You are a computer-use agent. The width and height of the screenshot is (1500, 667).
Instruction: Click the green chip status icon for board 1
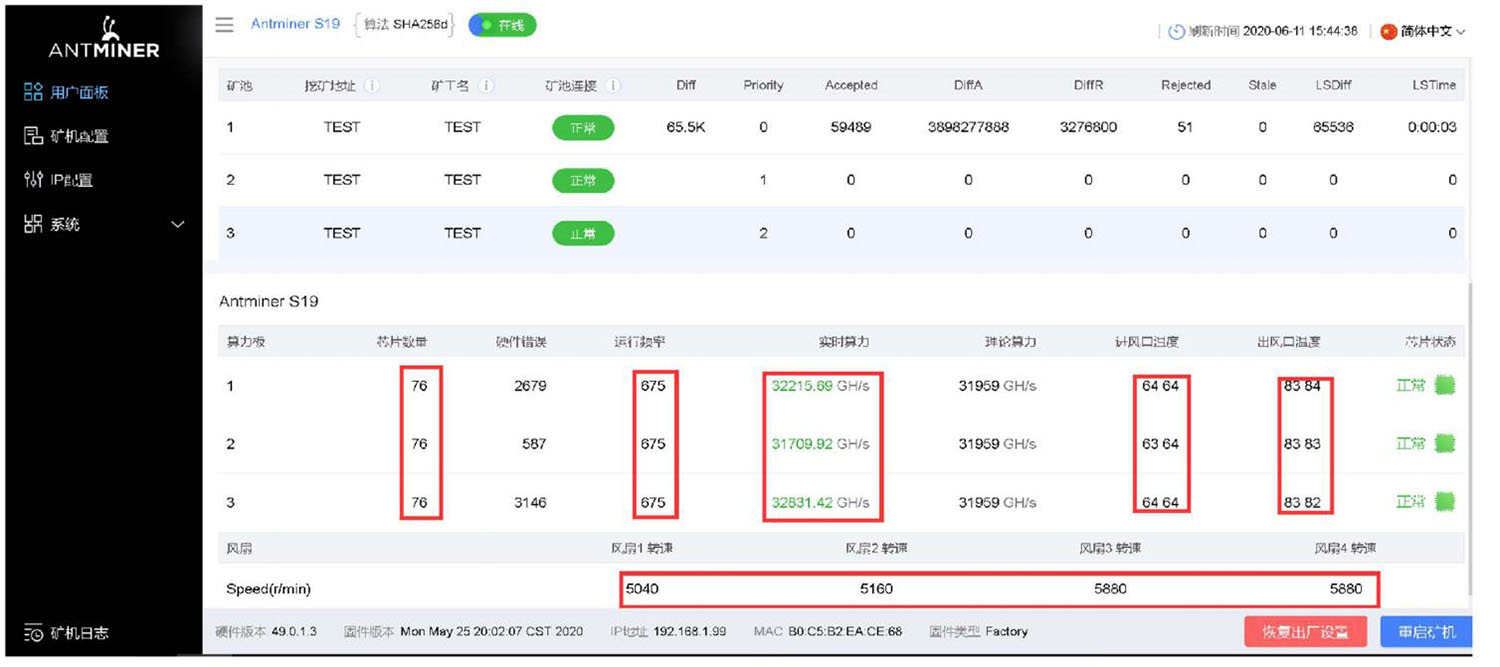coord(1444,386)
